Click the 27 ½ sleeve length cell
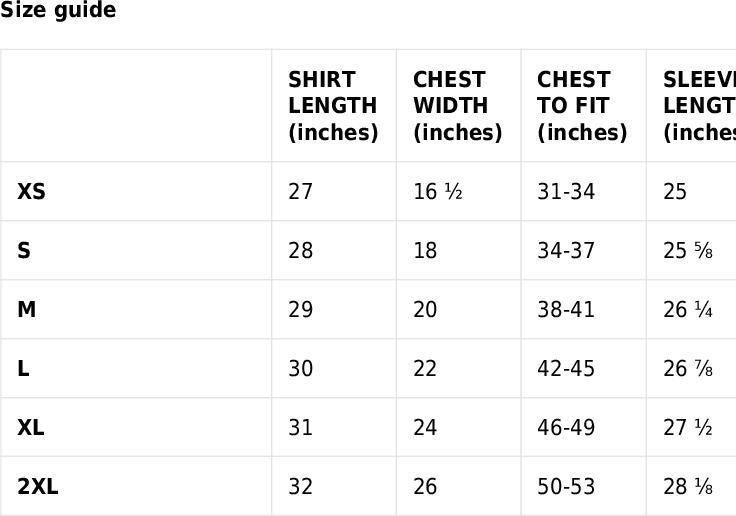 [688, 427]
